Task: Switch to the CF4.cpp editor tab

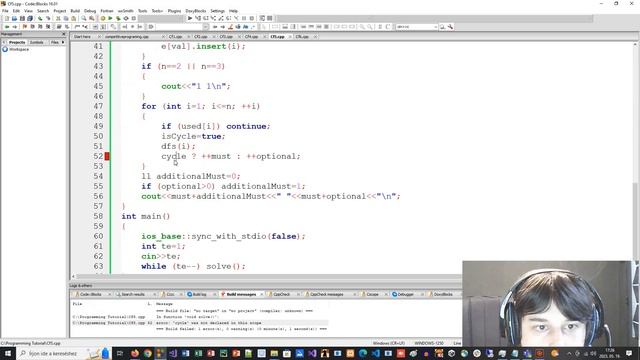Action: pyautogui.click(x=251, y=37)
